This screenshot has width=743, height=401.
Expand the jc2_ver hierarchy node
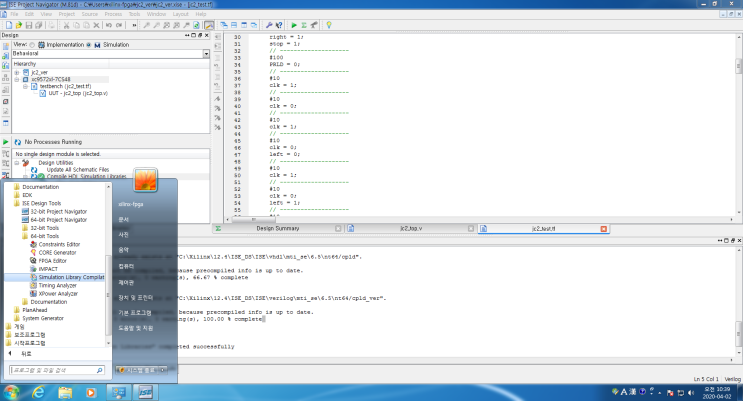tap(17, 73)
